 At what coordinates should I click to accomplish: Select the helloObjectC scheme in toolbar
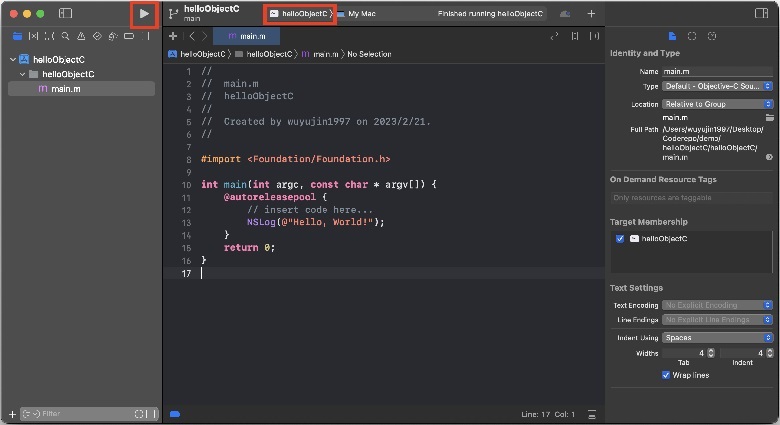[300, 14]
